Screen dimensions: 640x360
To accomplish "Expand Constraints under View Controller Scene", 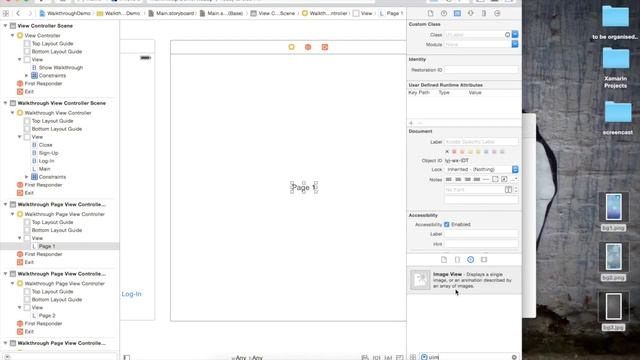I will click(27, 76).
